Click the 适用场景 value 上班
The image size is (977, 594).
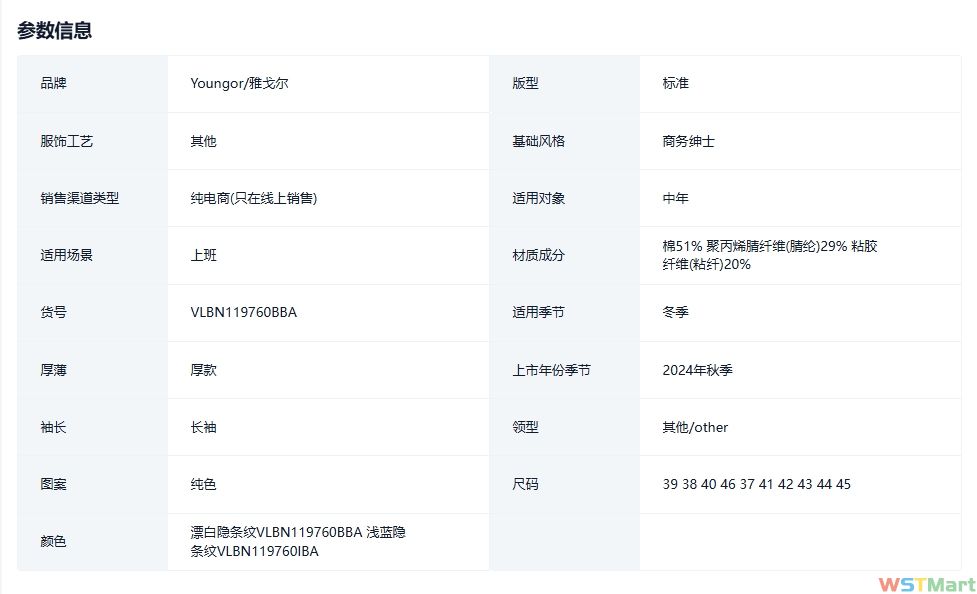coord(203,255)
